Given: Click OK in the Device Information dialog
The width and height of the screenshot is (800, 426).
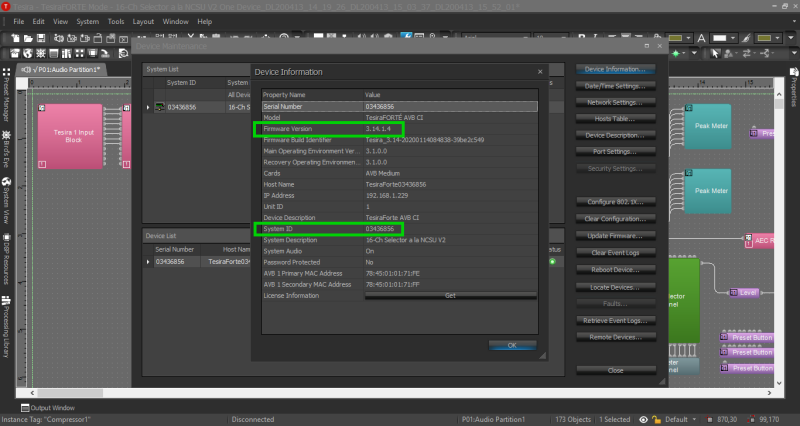Looking at the screenshot, I should (512, 345).
